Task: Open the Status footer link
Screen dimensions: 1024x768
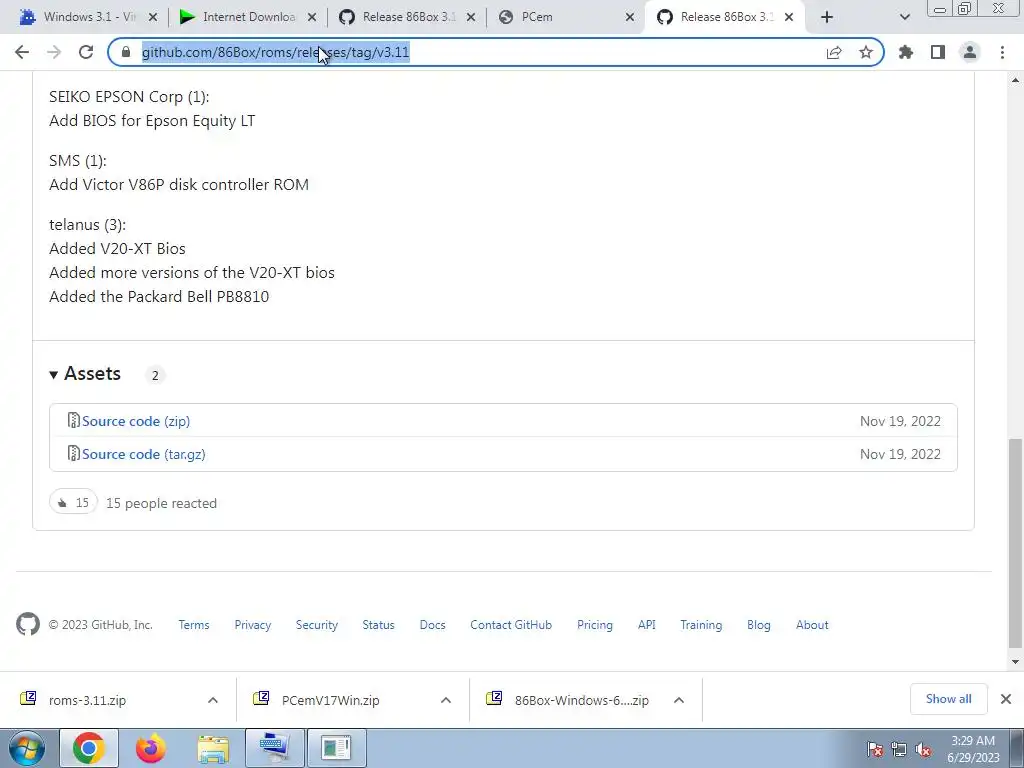Action: (x=379, y=625)
